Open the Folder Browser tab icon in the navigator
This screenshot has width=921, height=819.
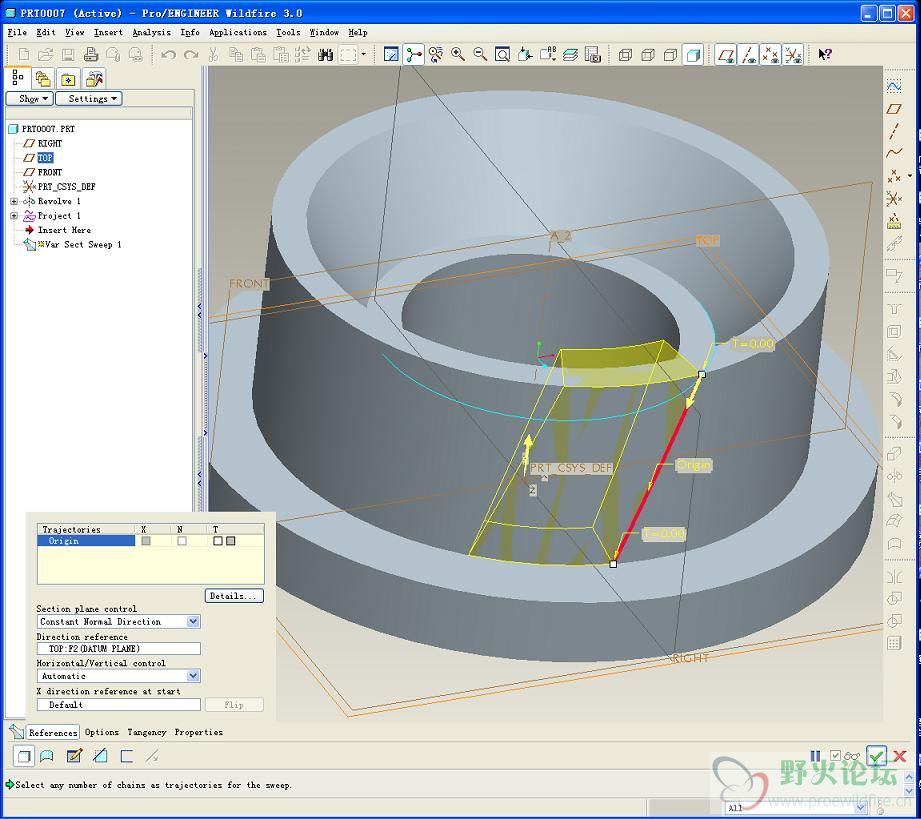point(43,78)
